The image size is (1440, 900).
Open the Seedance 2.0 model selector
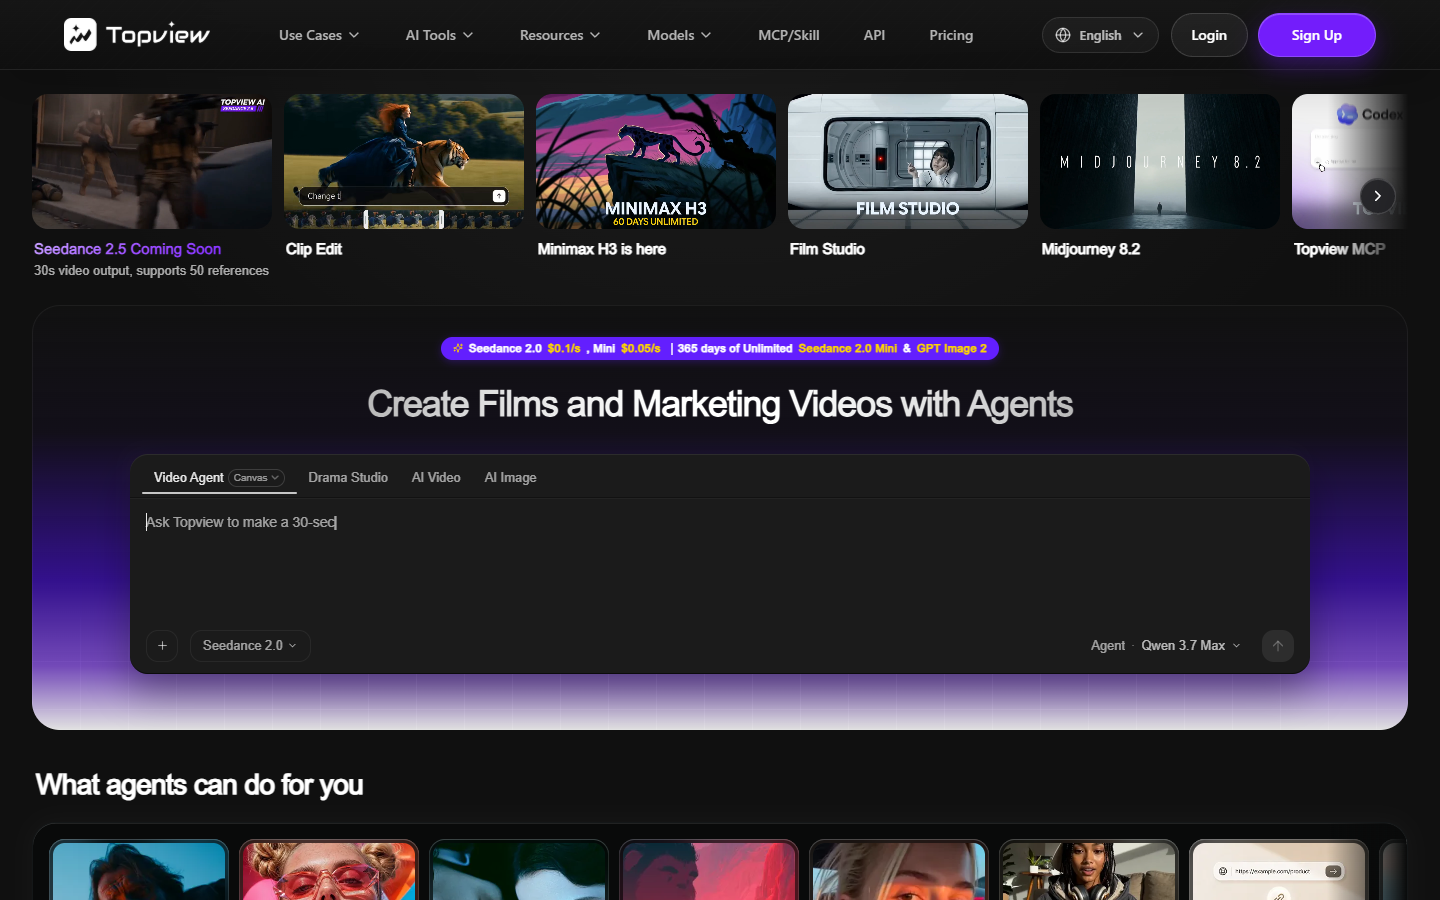[250, 646]
